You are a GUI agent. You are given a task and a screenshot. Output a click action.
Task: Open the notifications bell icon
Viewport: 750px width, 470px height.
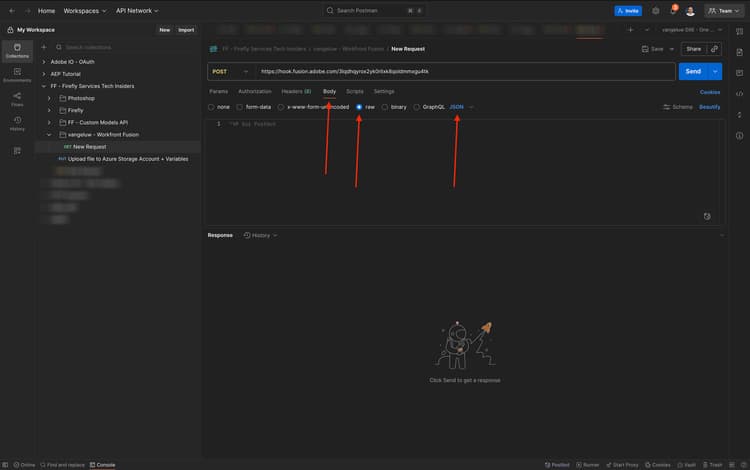pos(673,11)
